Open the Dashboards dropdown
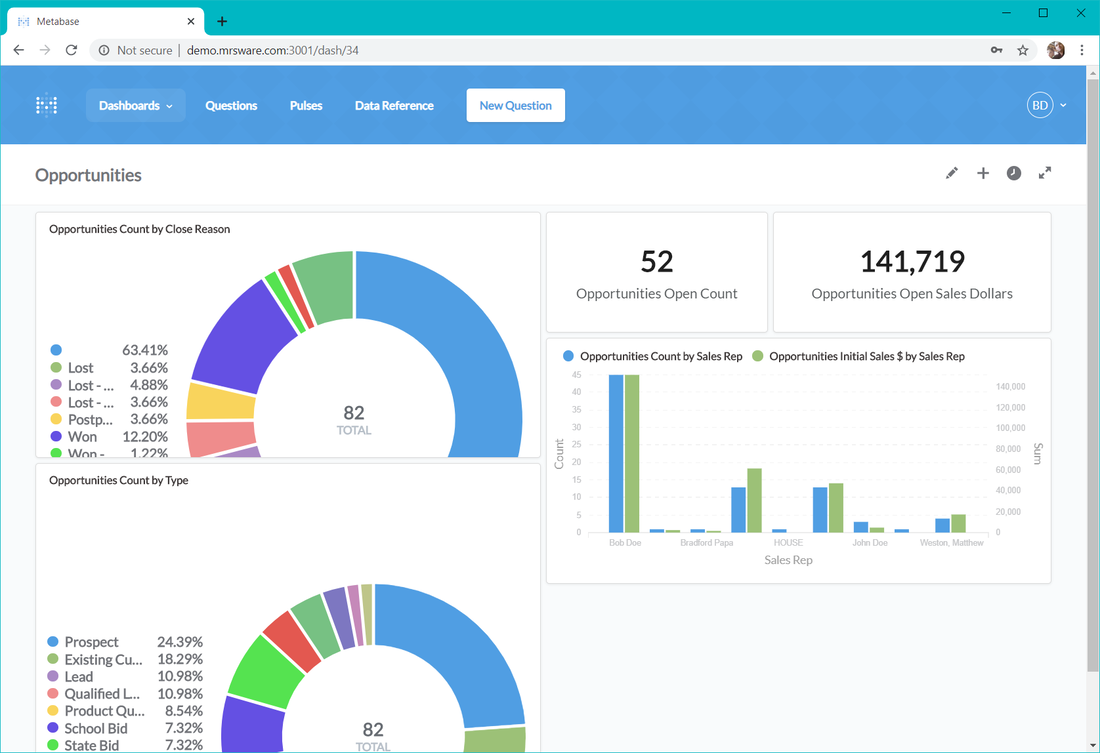 pos(135,105)
